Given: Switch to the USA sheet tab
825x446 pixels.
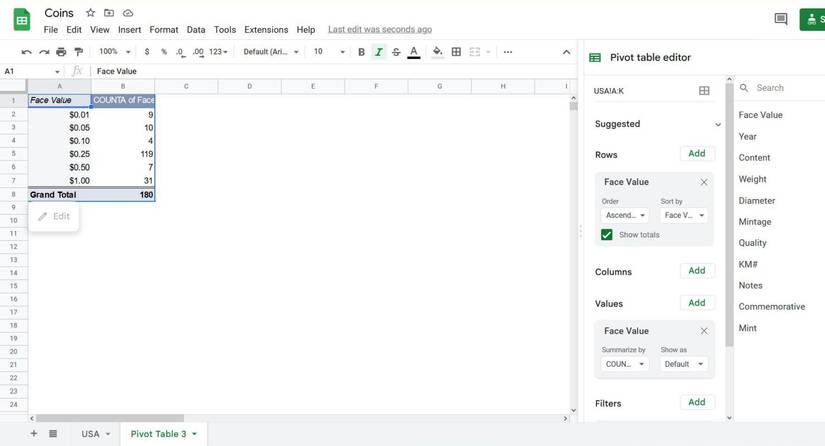Looking at the screenshot, I should (90, 434).
